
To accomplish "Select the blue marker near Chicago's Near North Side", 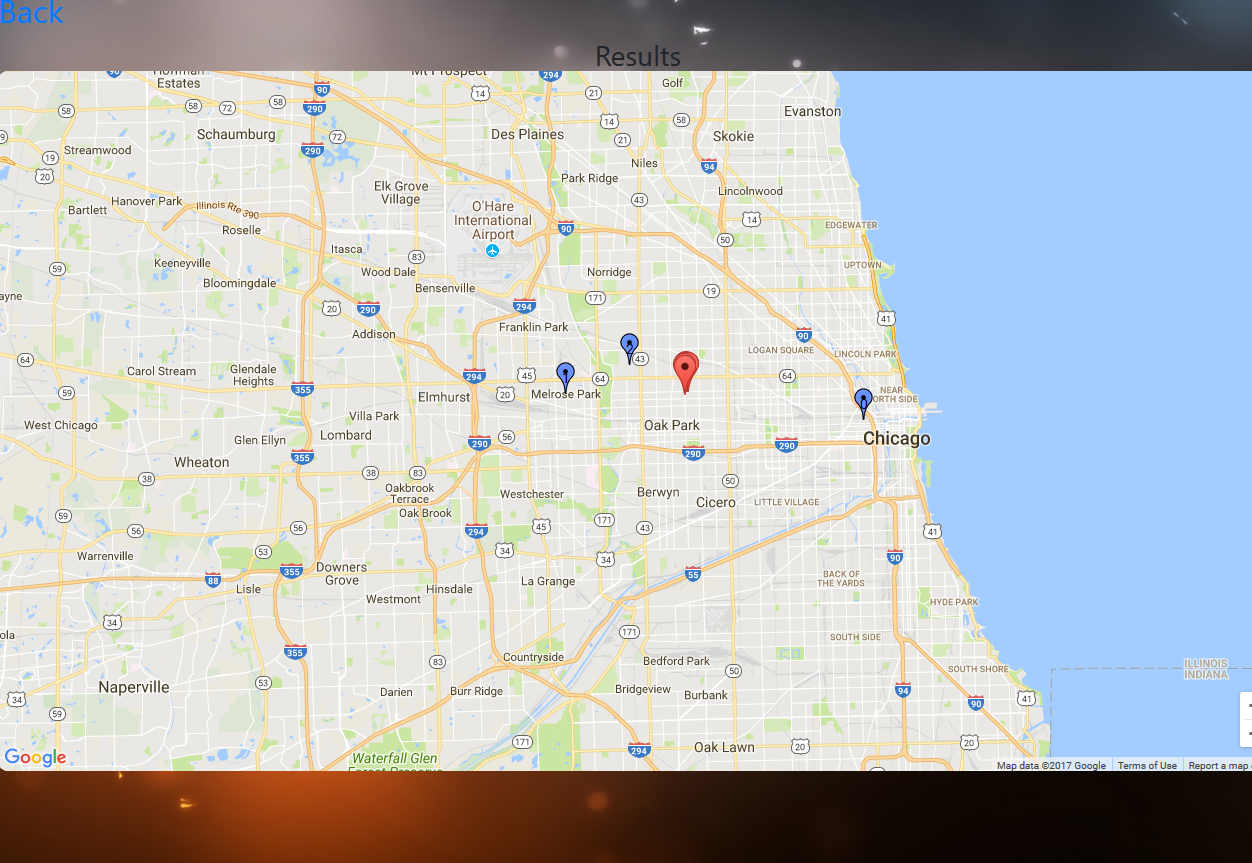I will coord(863,403).
